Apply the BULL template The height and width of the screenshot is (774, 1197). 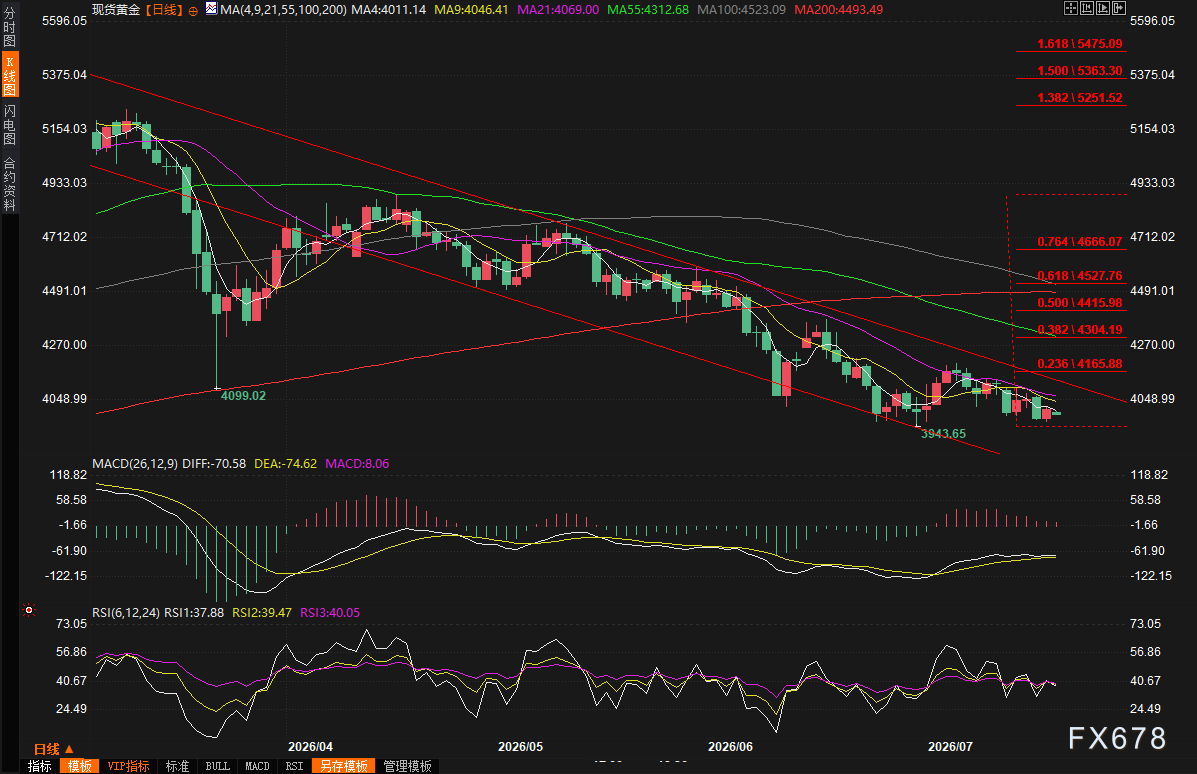click(x=218, y=766)
